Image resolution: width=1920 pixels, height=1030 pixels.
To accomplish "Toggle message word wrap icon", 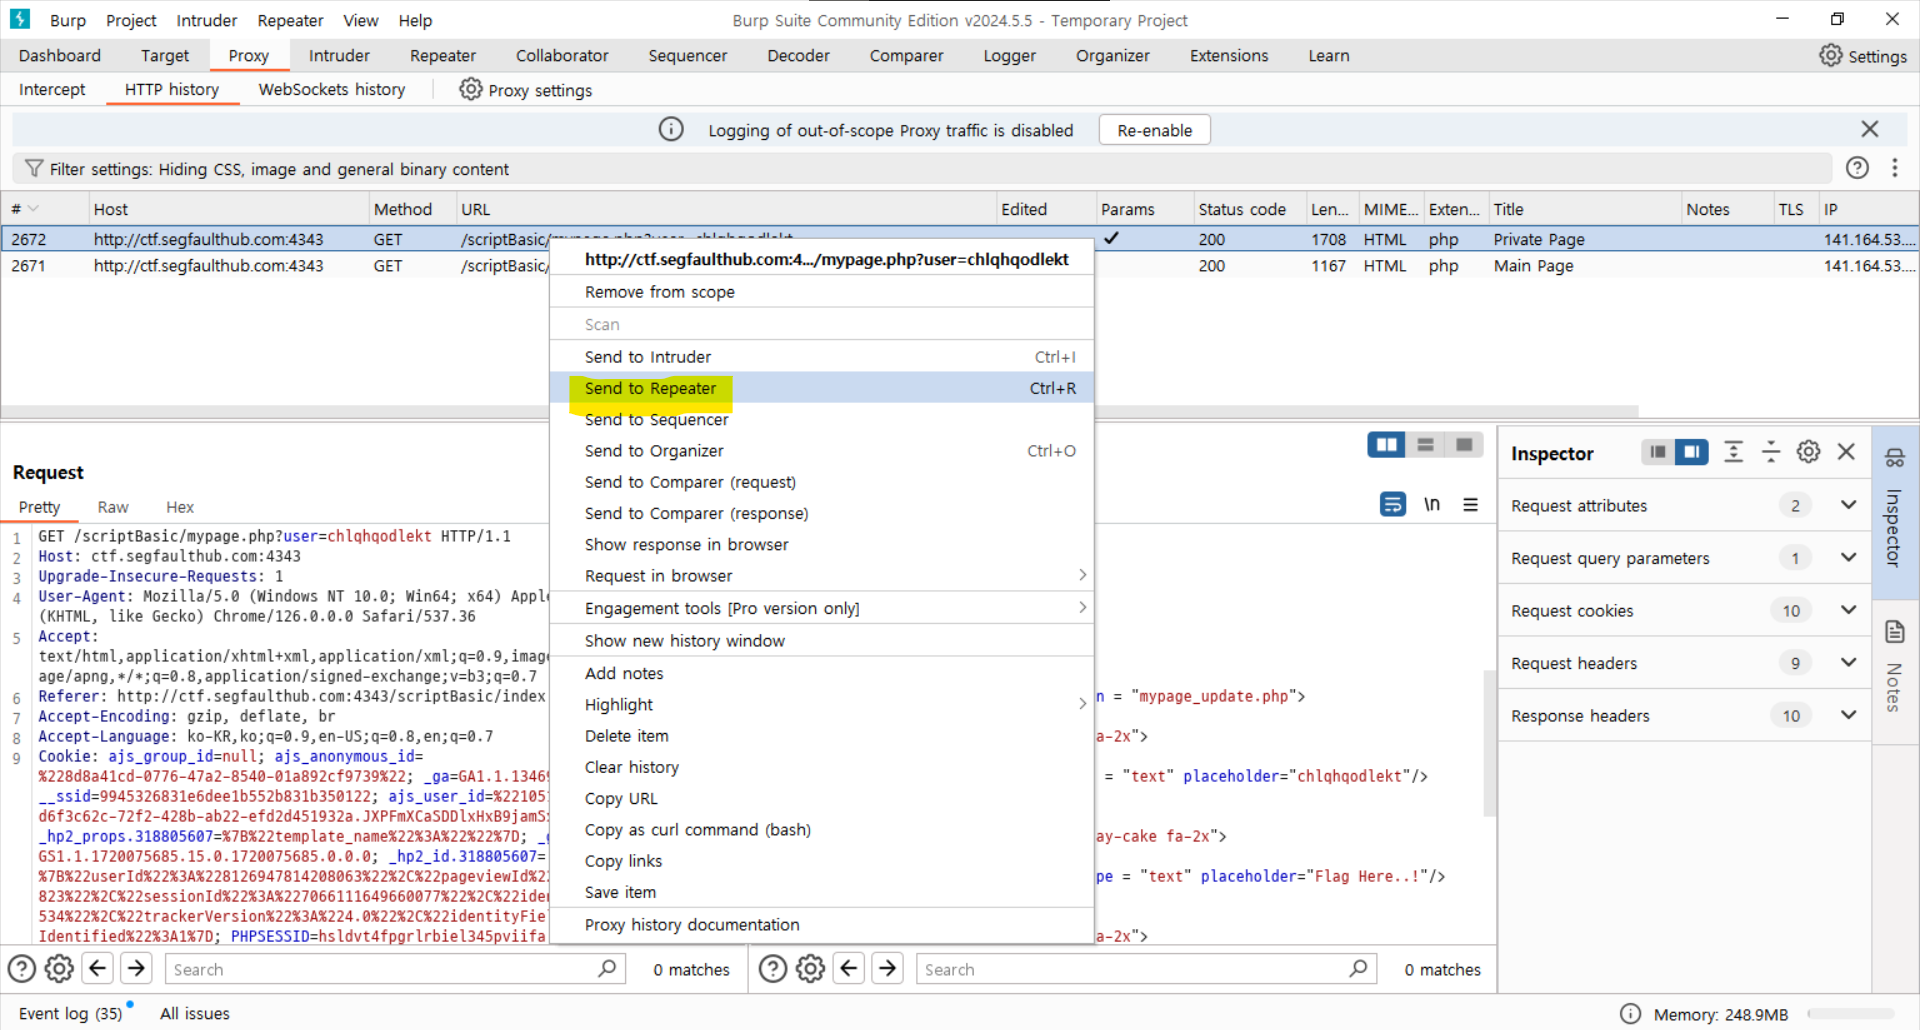I will click(x=1392, y=505).
